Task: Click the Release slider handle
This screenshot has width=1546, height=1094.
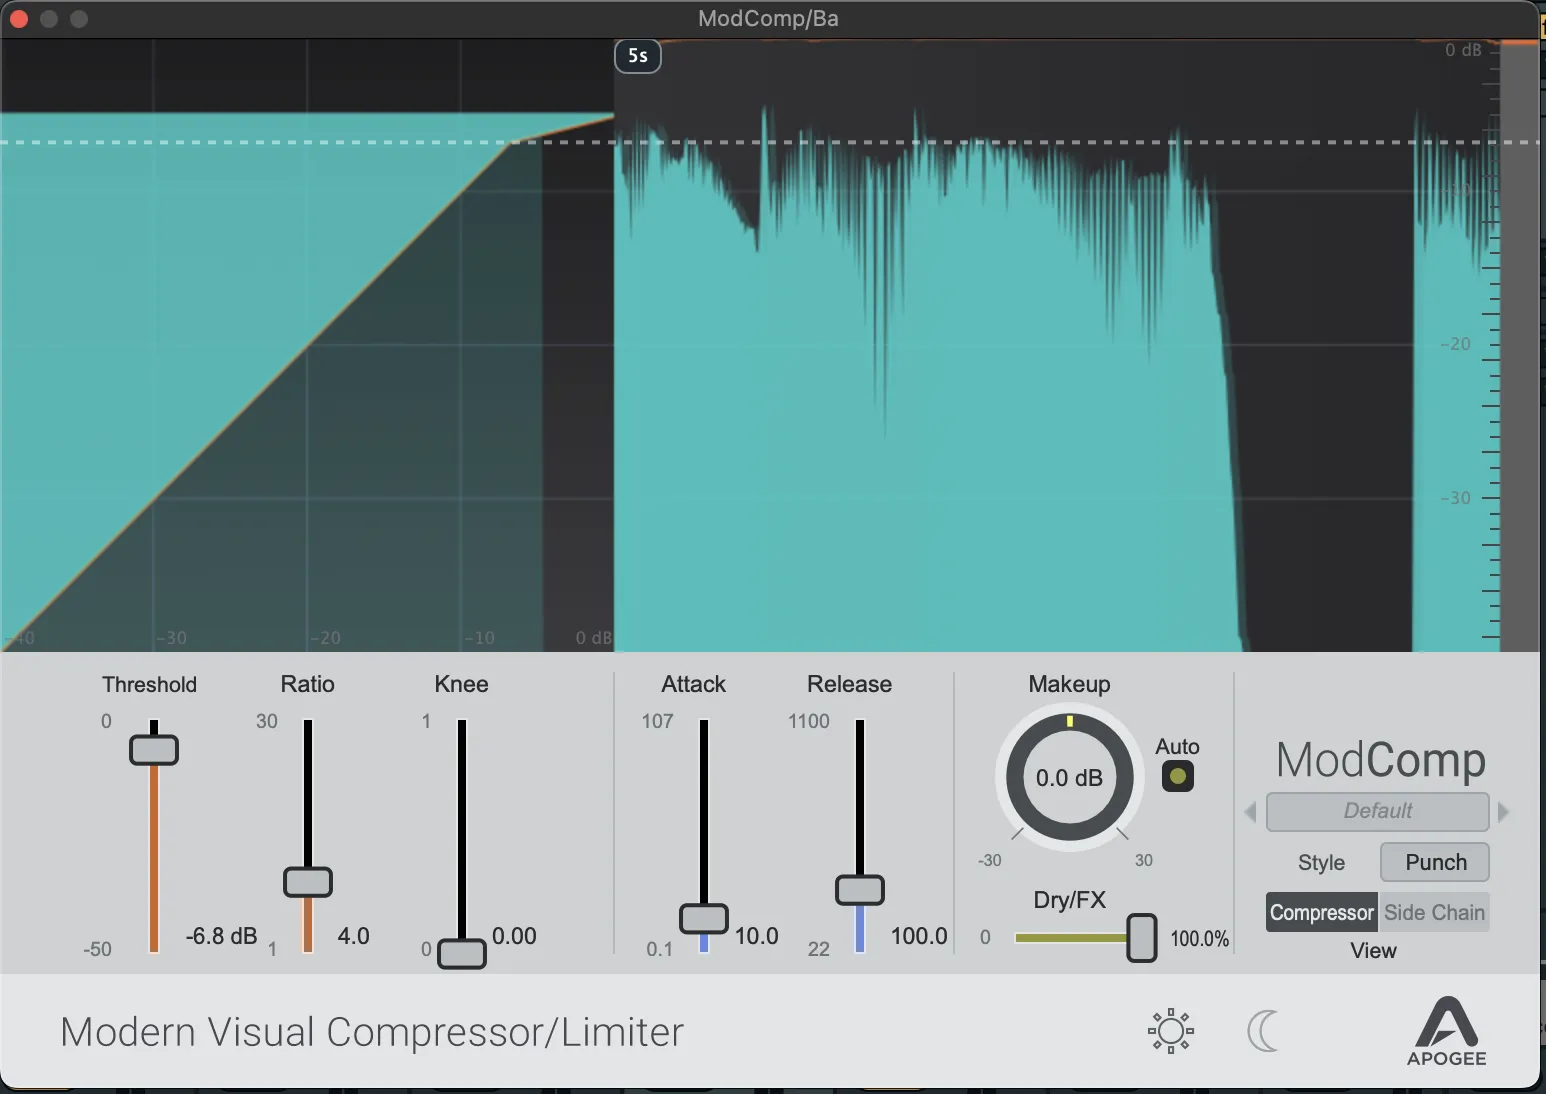Action: 860,889
